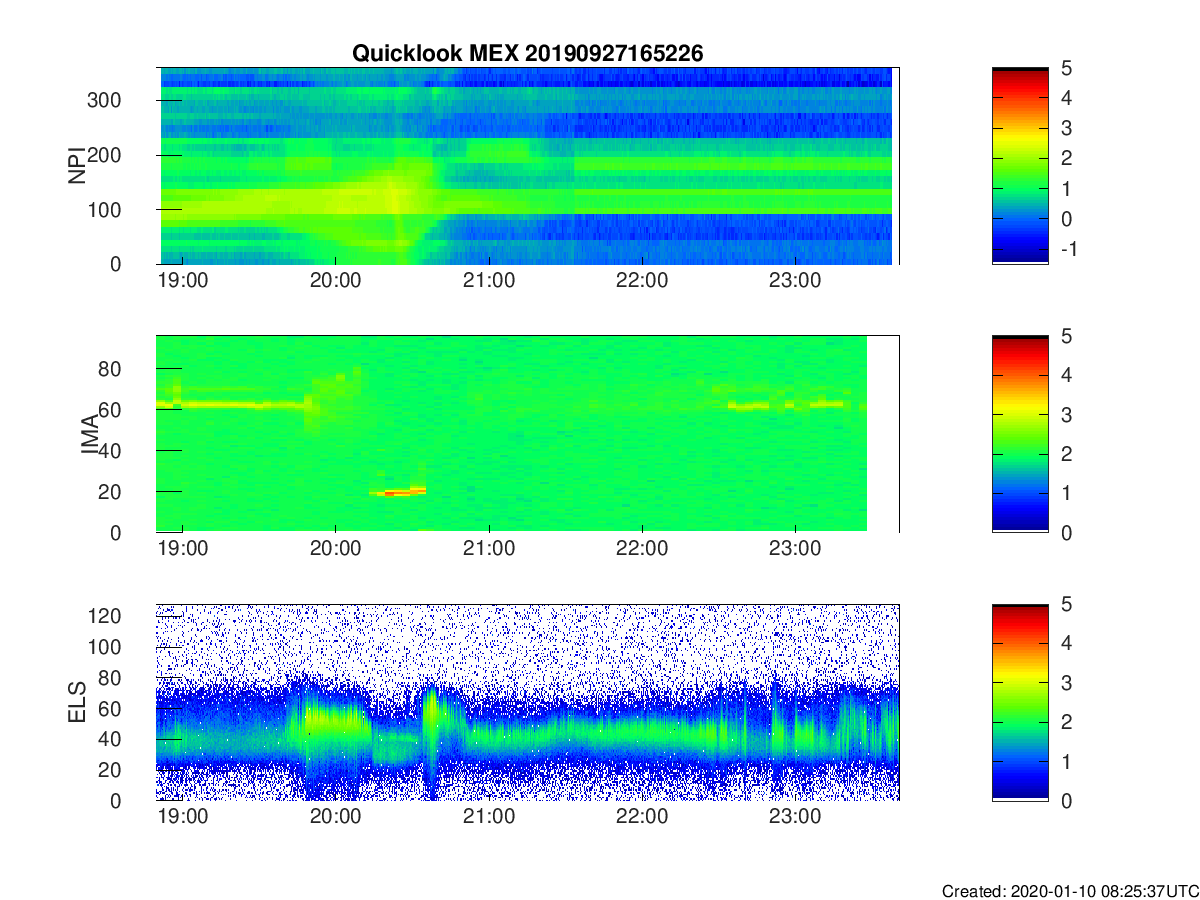Screen dimensions: 1200x900
Task: Select the NPI y-axis label
Action: (76, 166)
